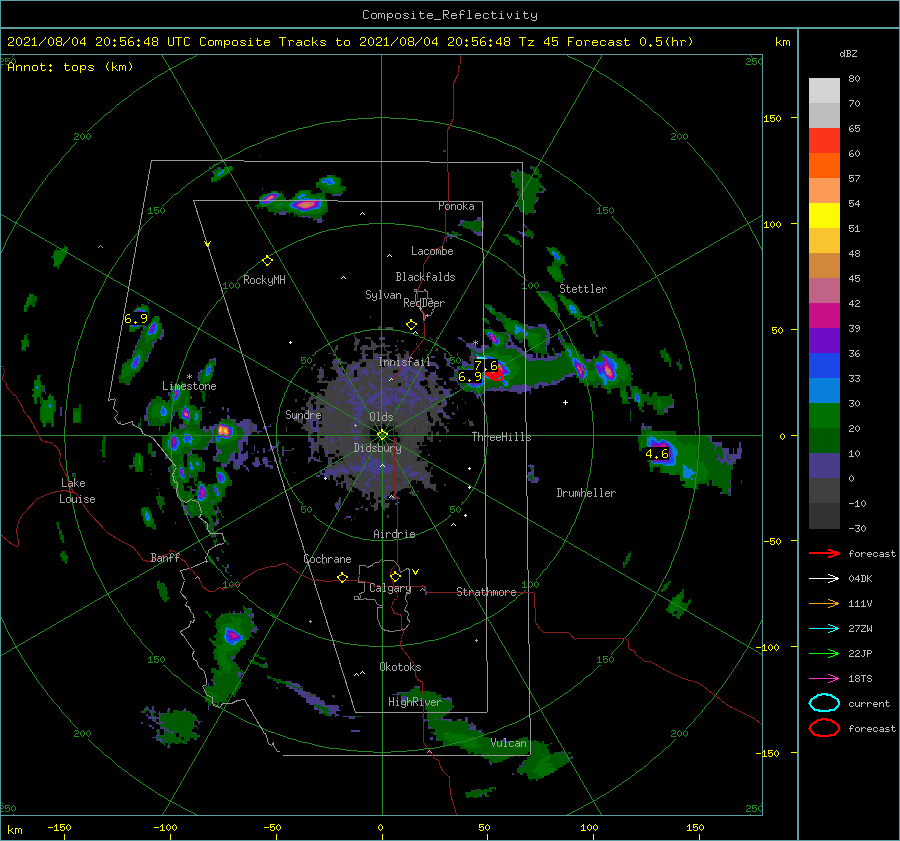This screenshot has height=841, width=900.
Task: Select the Ponoka label
Action: point(456,206)
